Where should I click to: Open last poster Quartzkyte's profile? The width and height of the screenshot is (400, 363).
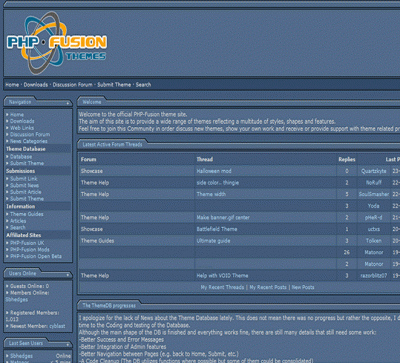pyautogui.click(x=374, y=171)
